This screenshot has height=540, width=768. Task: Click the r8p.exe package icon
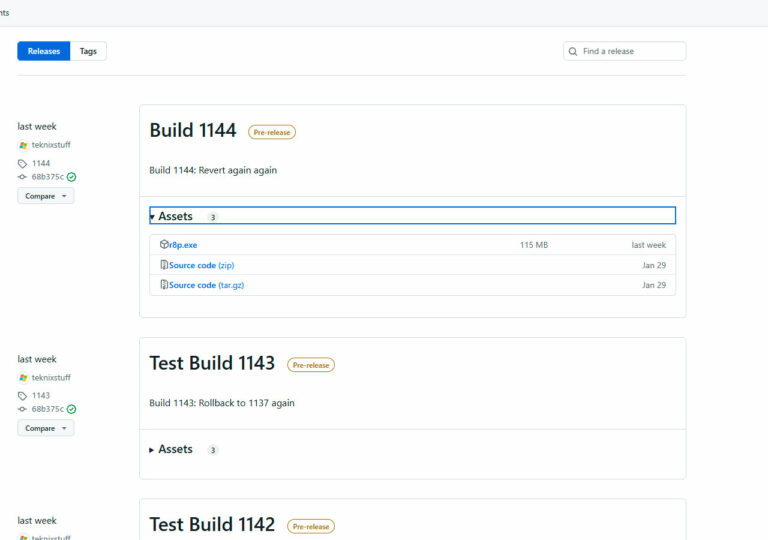pyautogui.click(x=164, y=245)
